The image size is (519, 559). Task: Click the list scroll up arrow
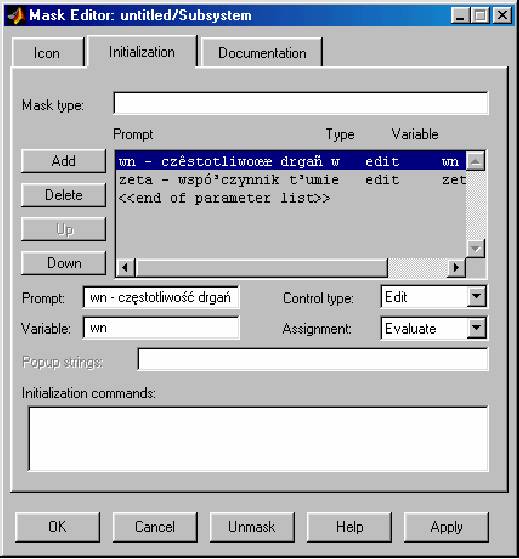pos(475,161)
